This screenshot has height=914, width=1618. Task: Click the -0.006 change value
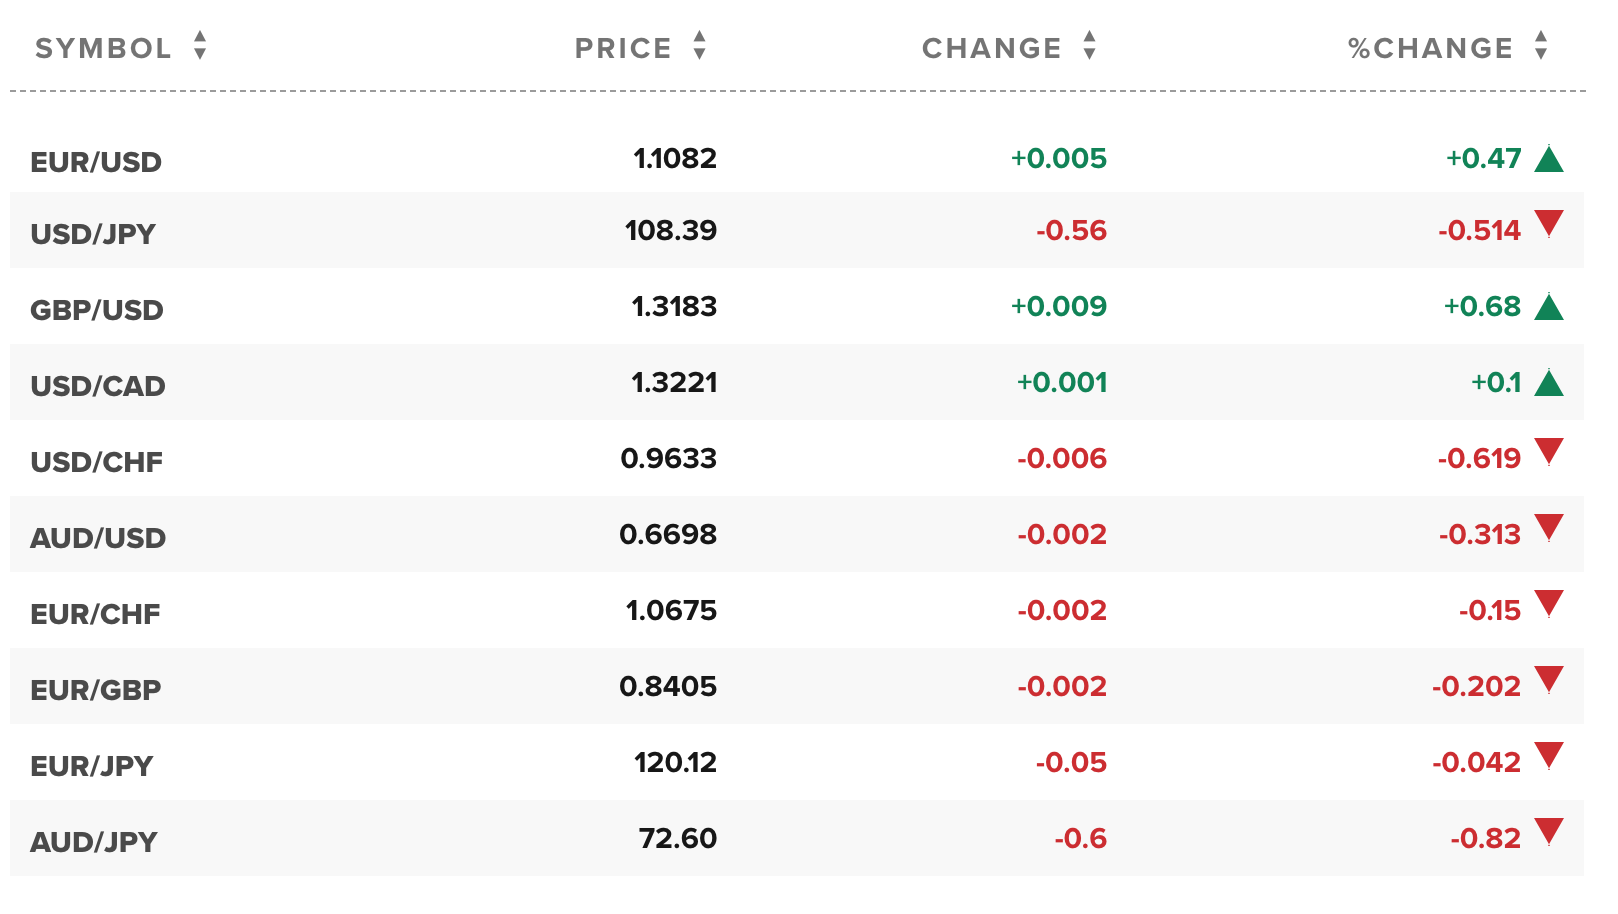click(x=1062, y=458)
